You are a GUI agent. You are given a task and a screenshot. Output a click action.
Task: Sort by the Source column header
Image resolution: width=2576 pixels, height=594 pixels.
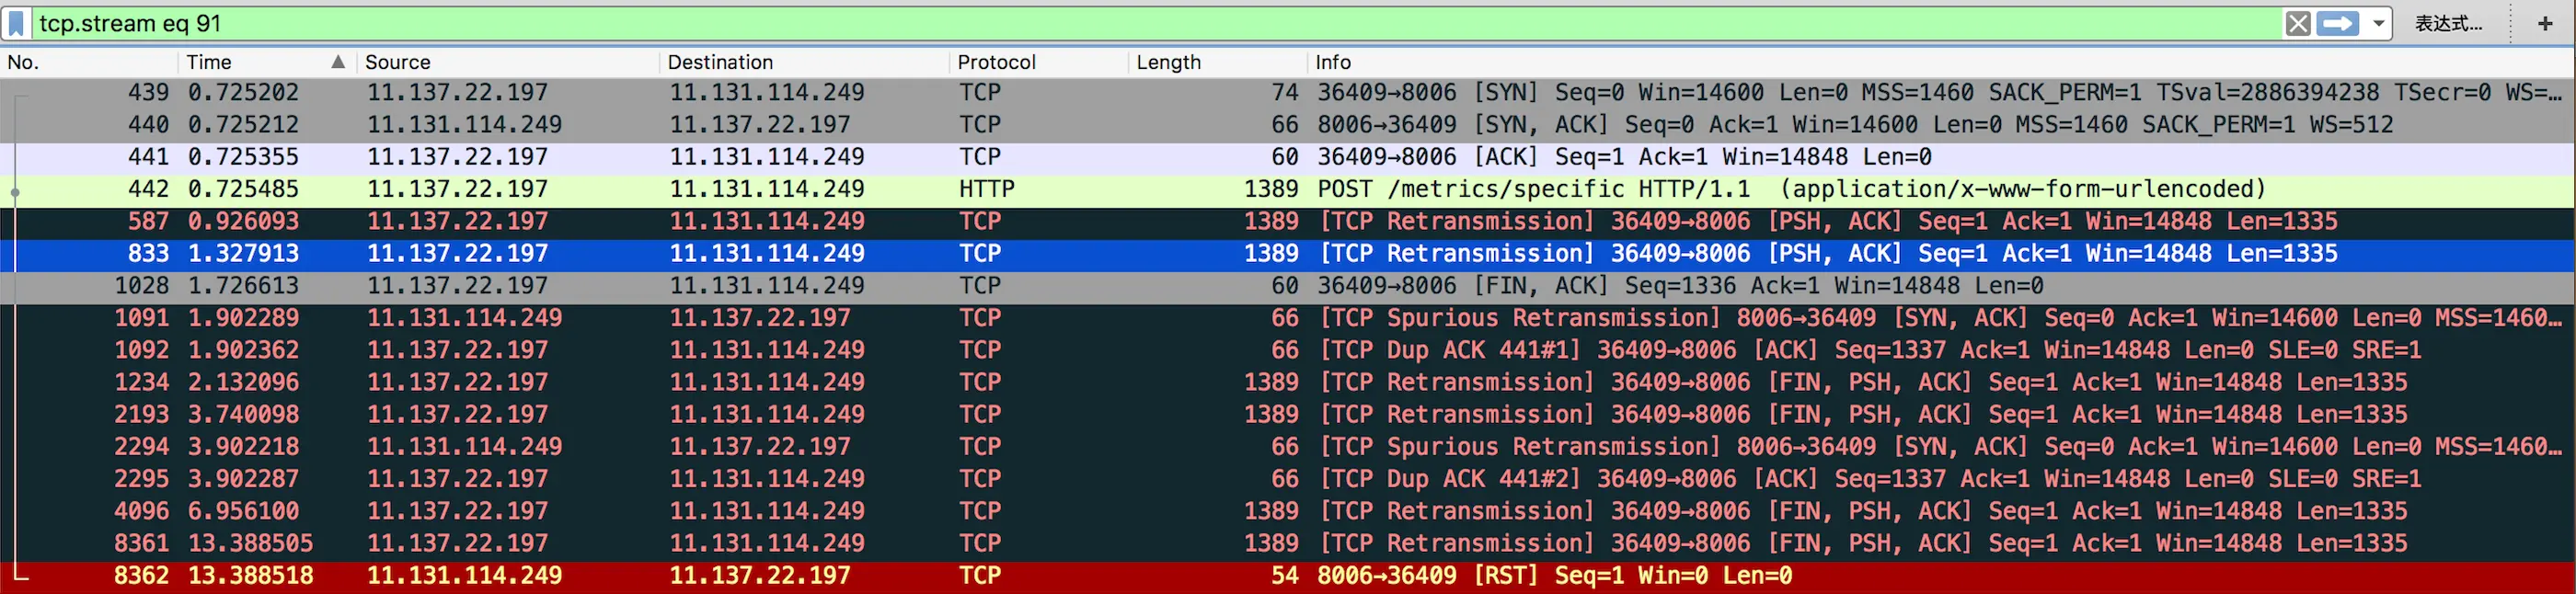(x=508, y=62)
